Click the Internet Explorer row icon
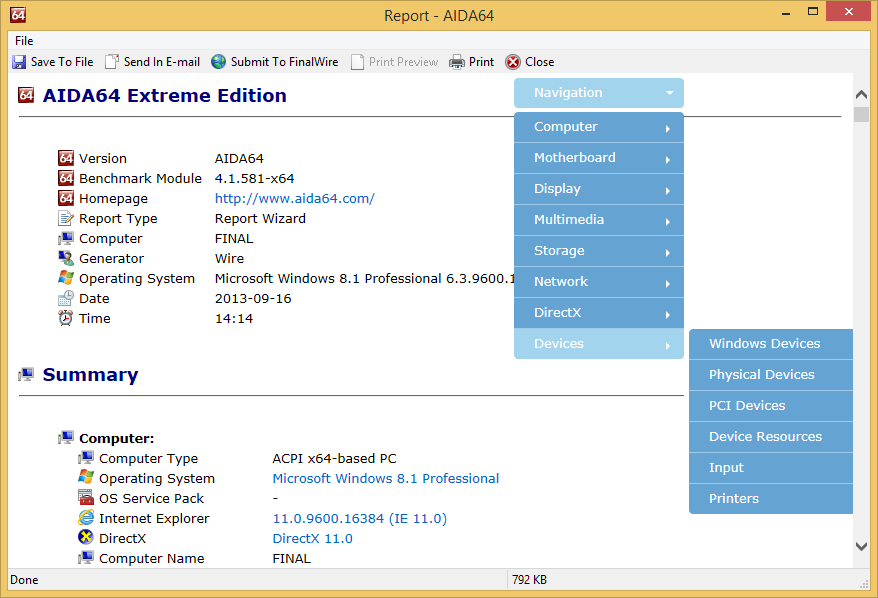This screenshot has width=878, height=598. point(86,518)
